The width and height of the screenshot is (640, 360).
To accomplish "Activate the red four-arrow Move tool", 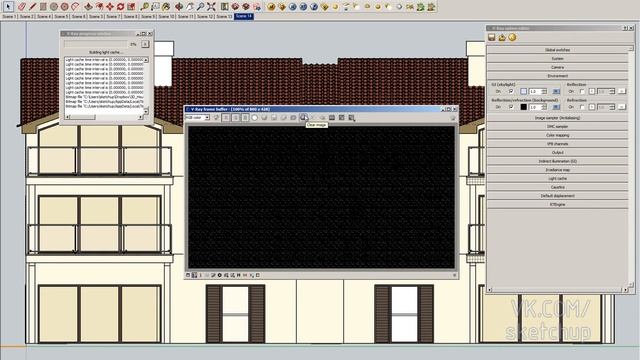I will click(x=110, y=7).
